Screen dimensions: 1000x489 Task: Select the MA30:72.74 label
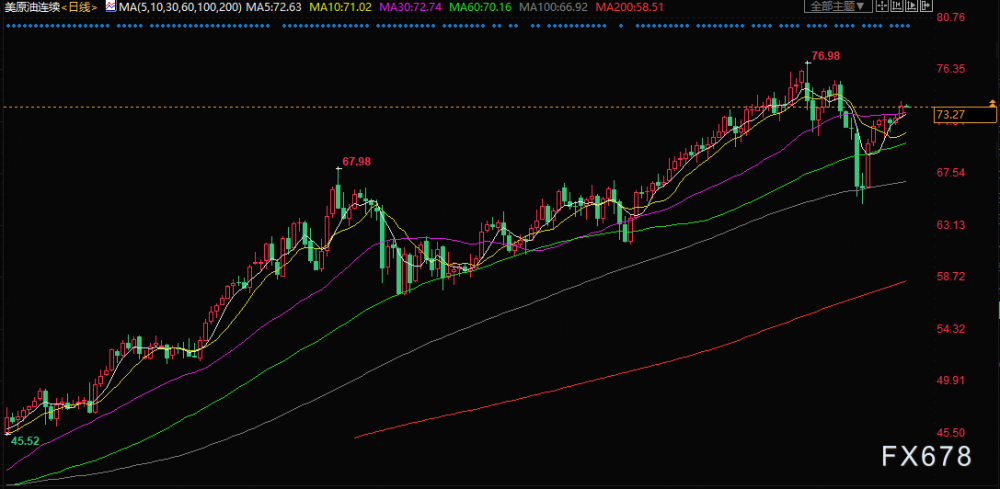(x=411, y=8)
